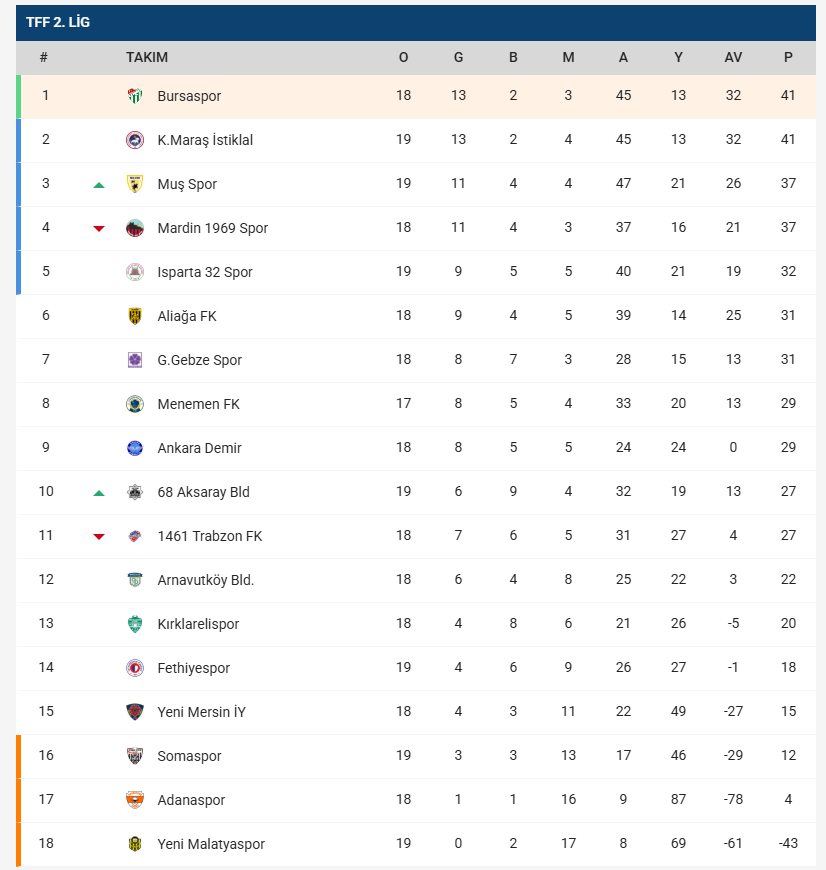Click the red down arrow beside 1461 Trabzon FK
The height and width of the screenshot is (870, 826).
(99, 537)
